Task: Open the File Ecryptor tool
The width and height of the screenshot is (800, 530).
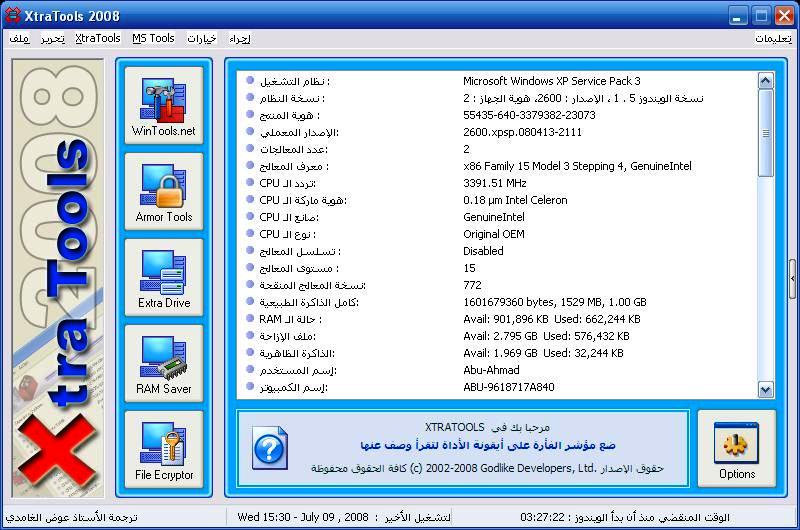Action: 164,449
